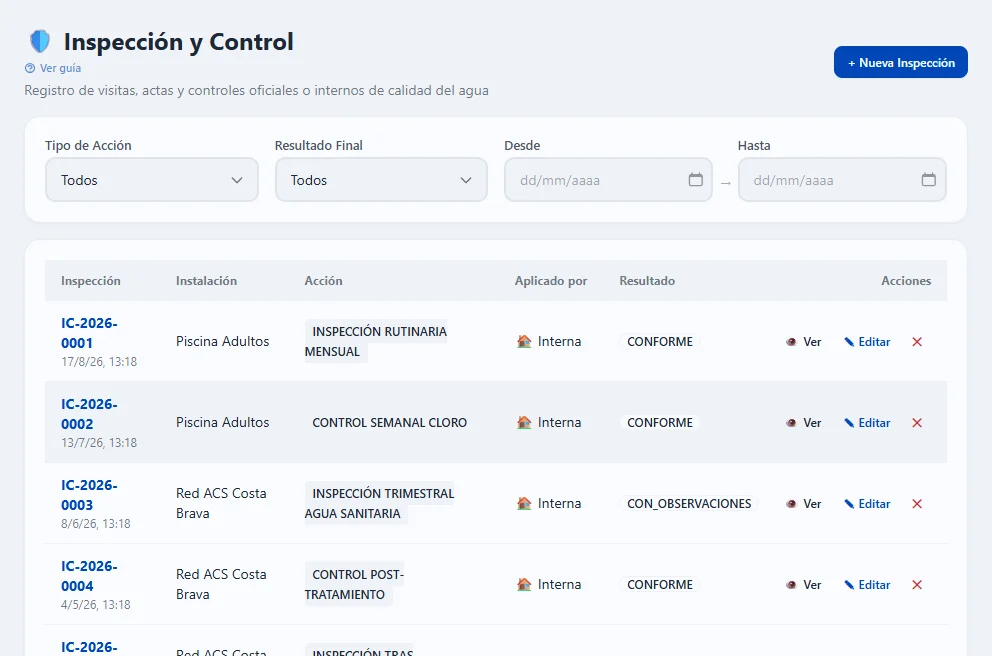
Task: Click the Aplicado por column header
Action: click(550, 281)
